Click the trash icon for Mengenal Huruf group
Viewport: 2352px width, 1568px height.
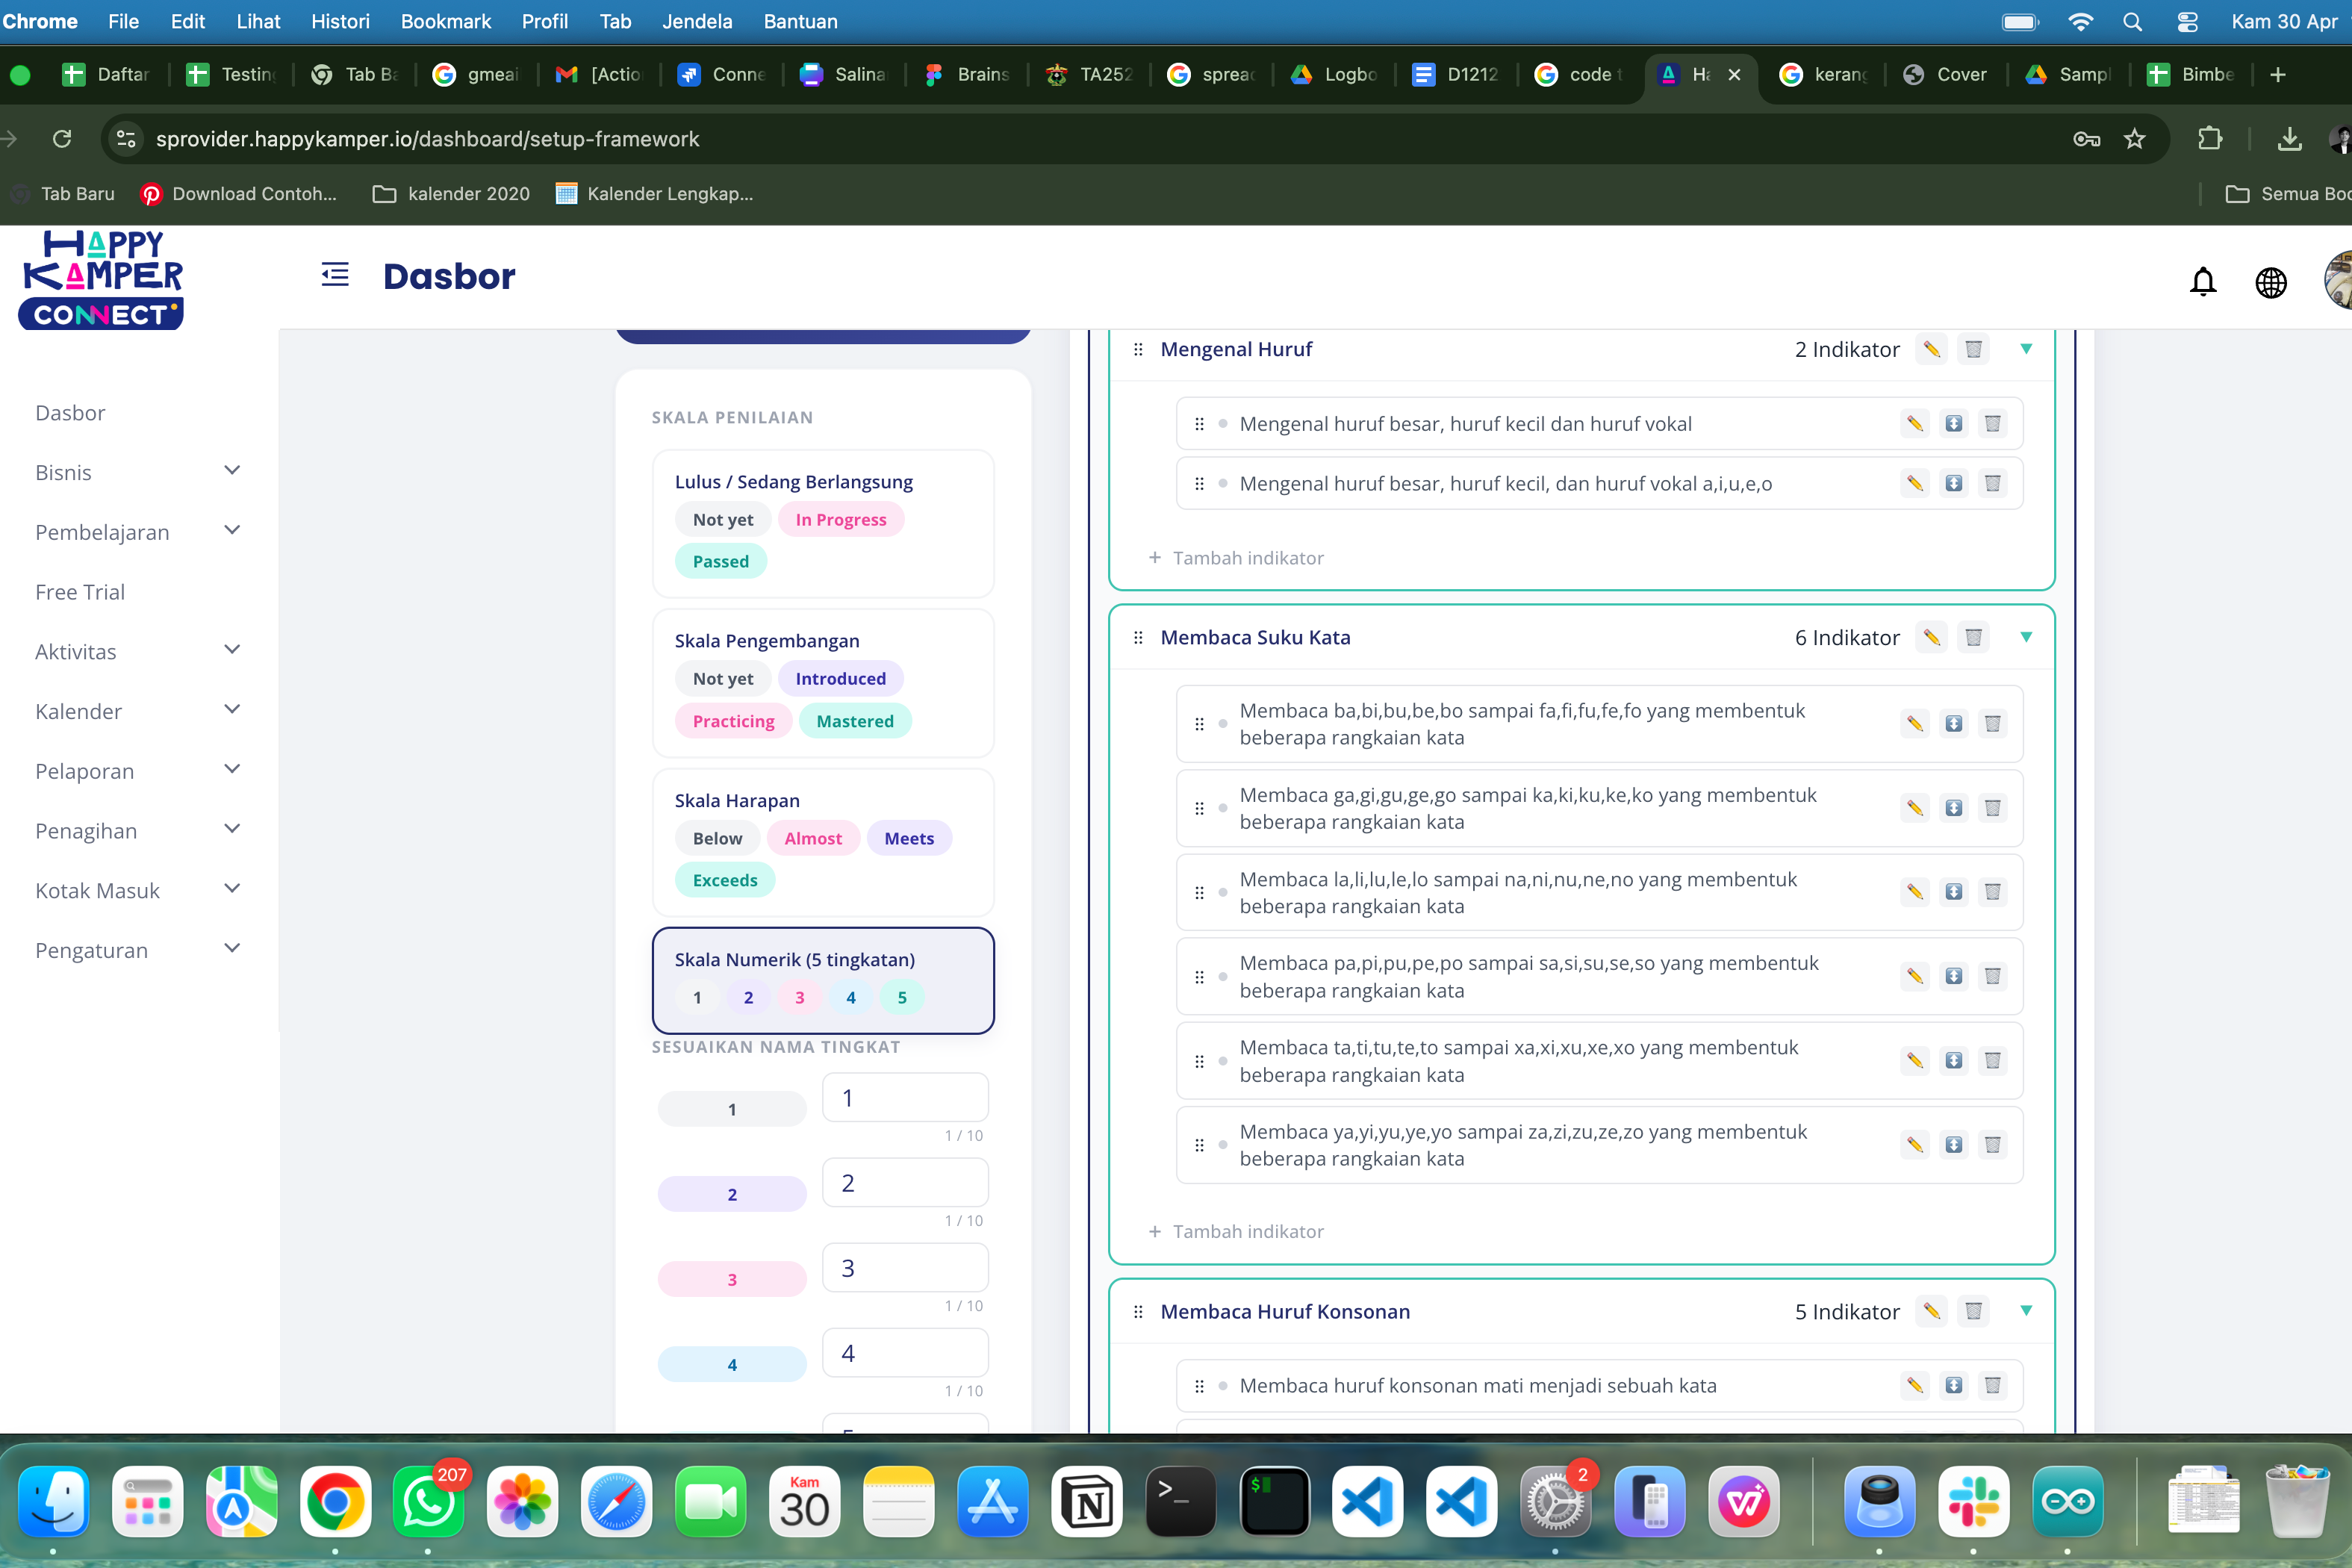click(1973, 349)
